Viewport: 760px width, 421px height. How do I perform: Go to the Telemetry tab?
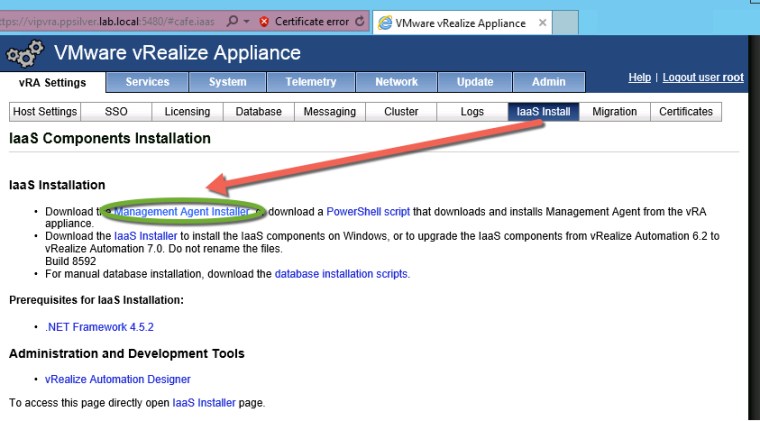click(311, 82)
